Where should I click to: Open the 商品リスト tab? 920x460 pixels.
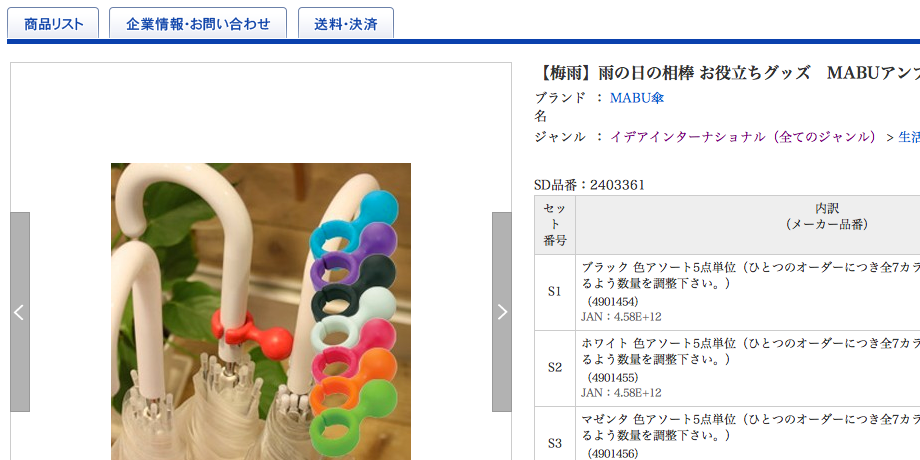(x=53, y=24)
